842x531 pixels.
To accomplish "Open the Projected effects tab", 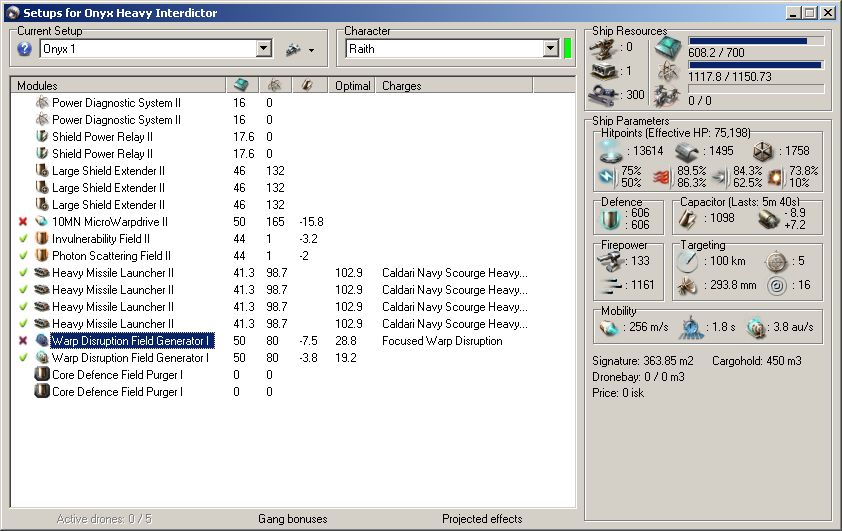I will 482,519.
